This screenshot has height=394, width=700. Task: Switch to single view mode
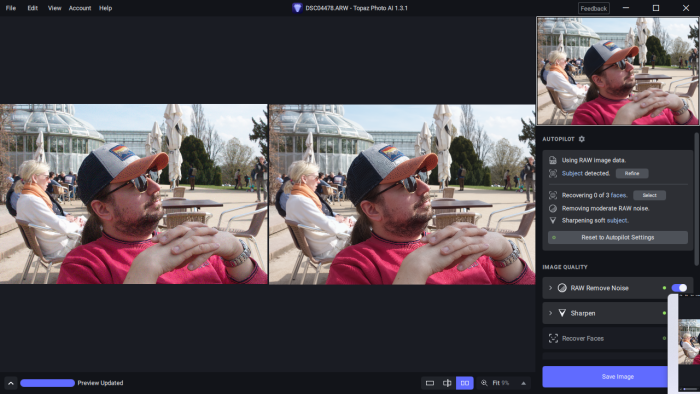click(430, 383)
